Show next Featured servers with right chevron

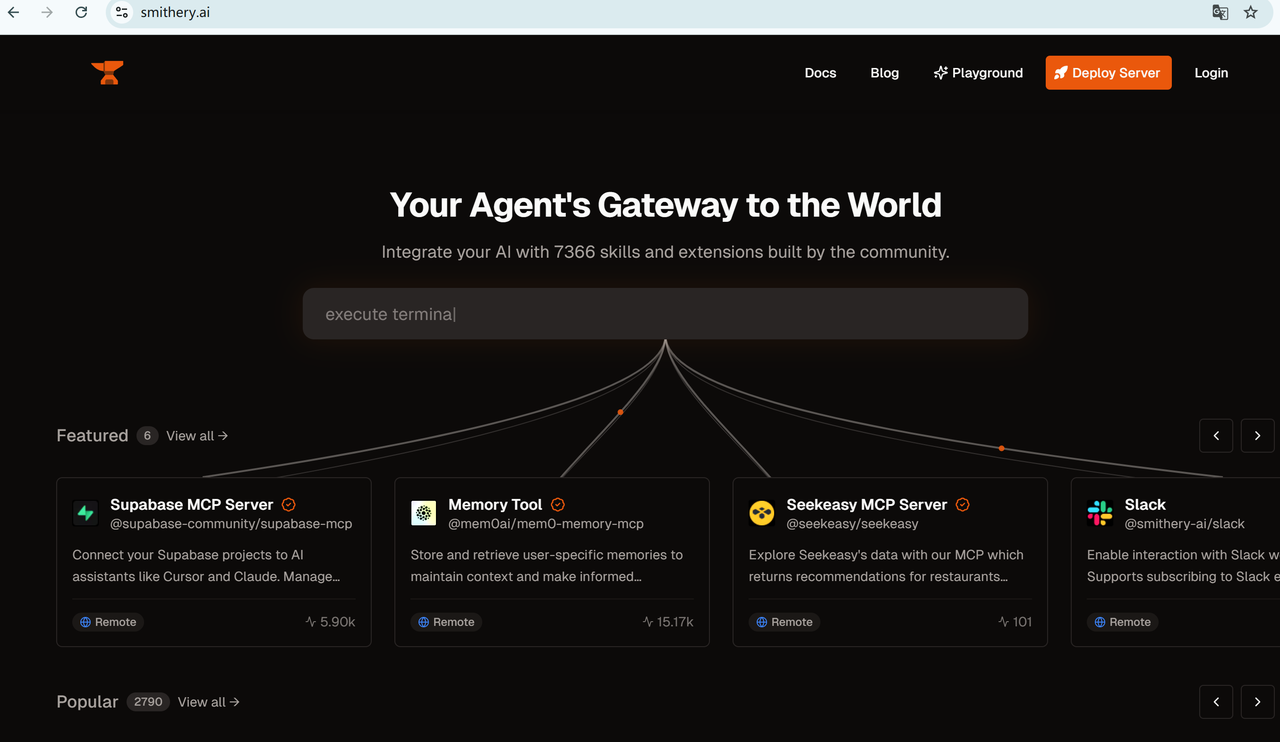click(x=1257, y=436)
